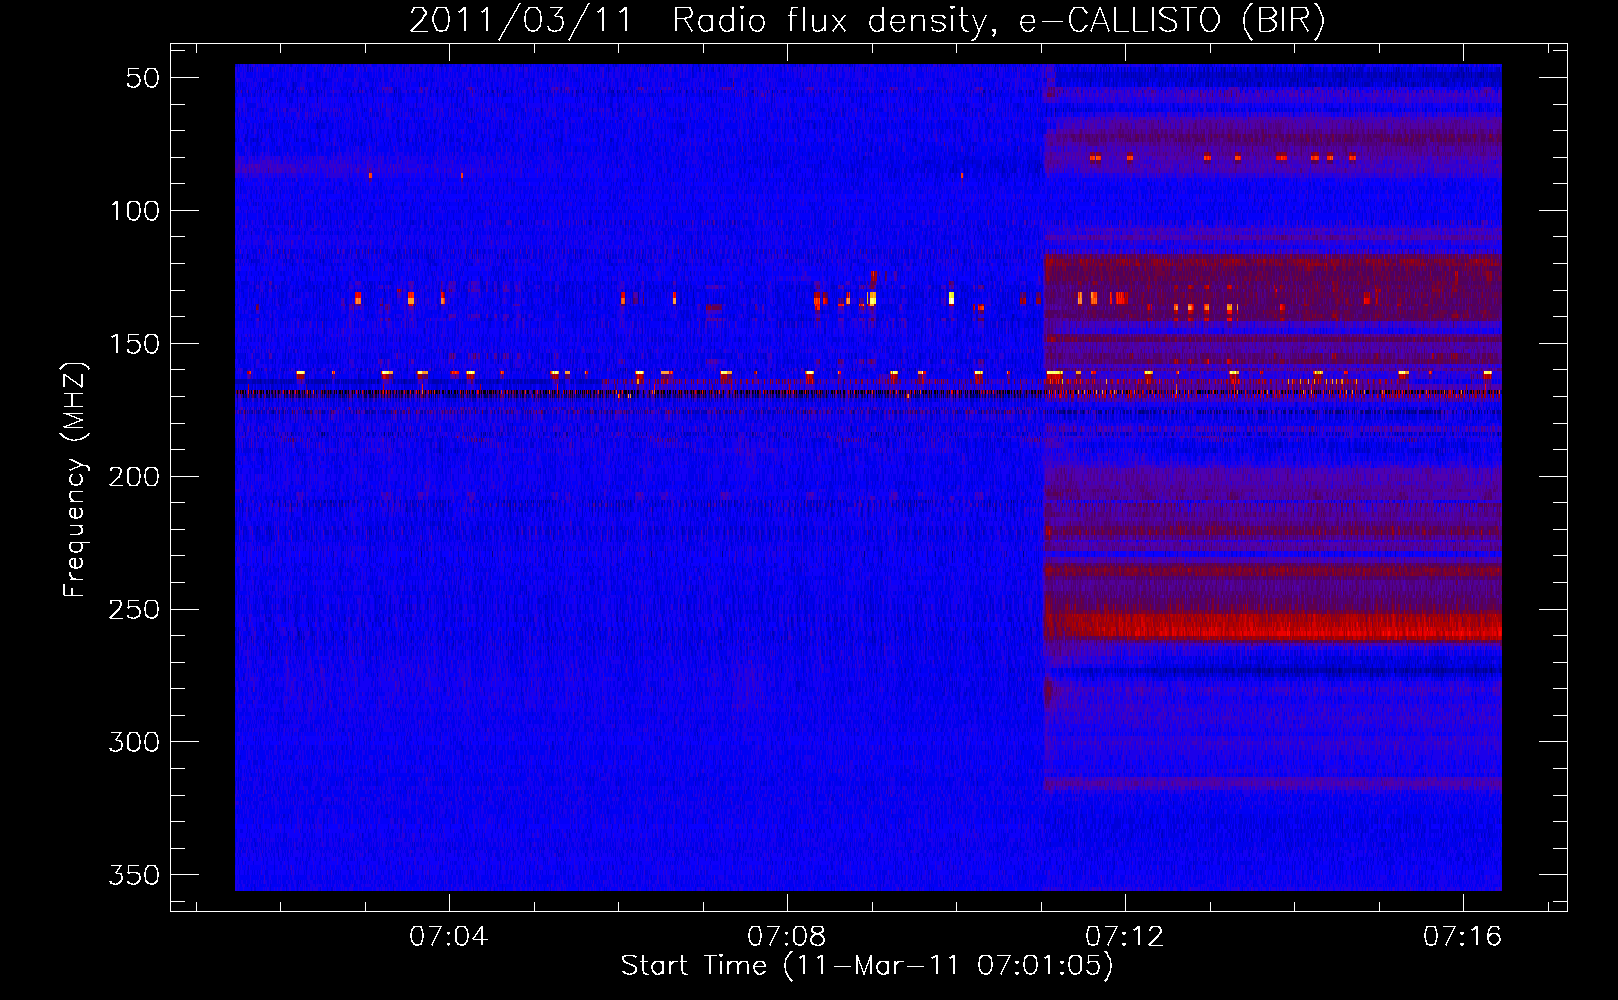Click the 07:04 time tick label
The width and height of the screenshot is (1618, 1000).
[449, 936]
